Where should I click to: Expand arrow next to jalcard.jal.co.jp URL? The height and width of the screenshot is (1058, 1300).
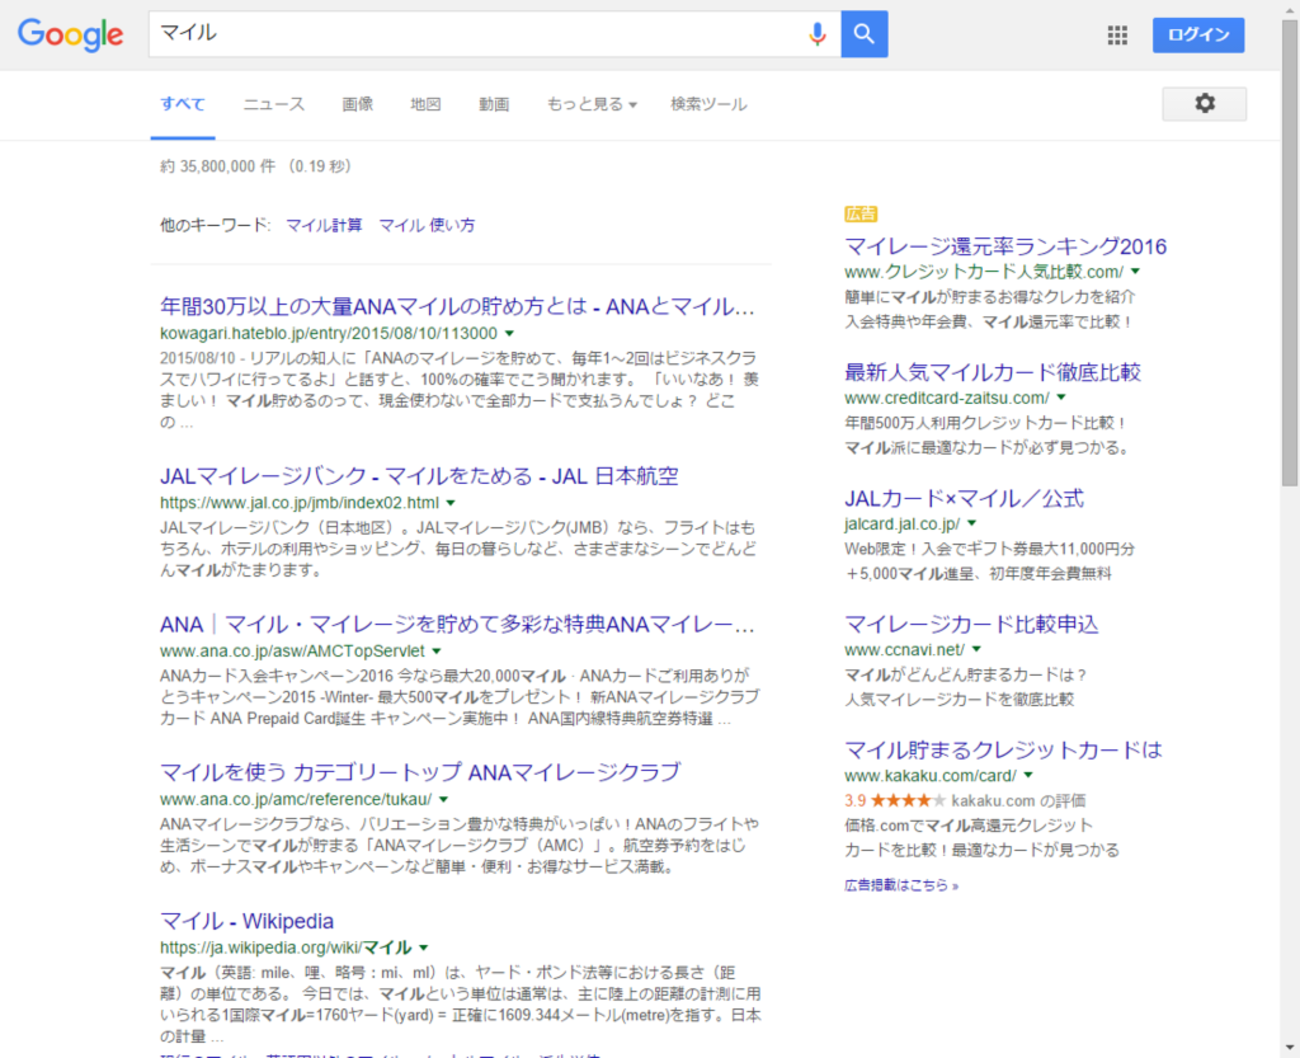972,524
